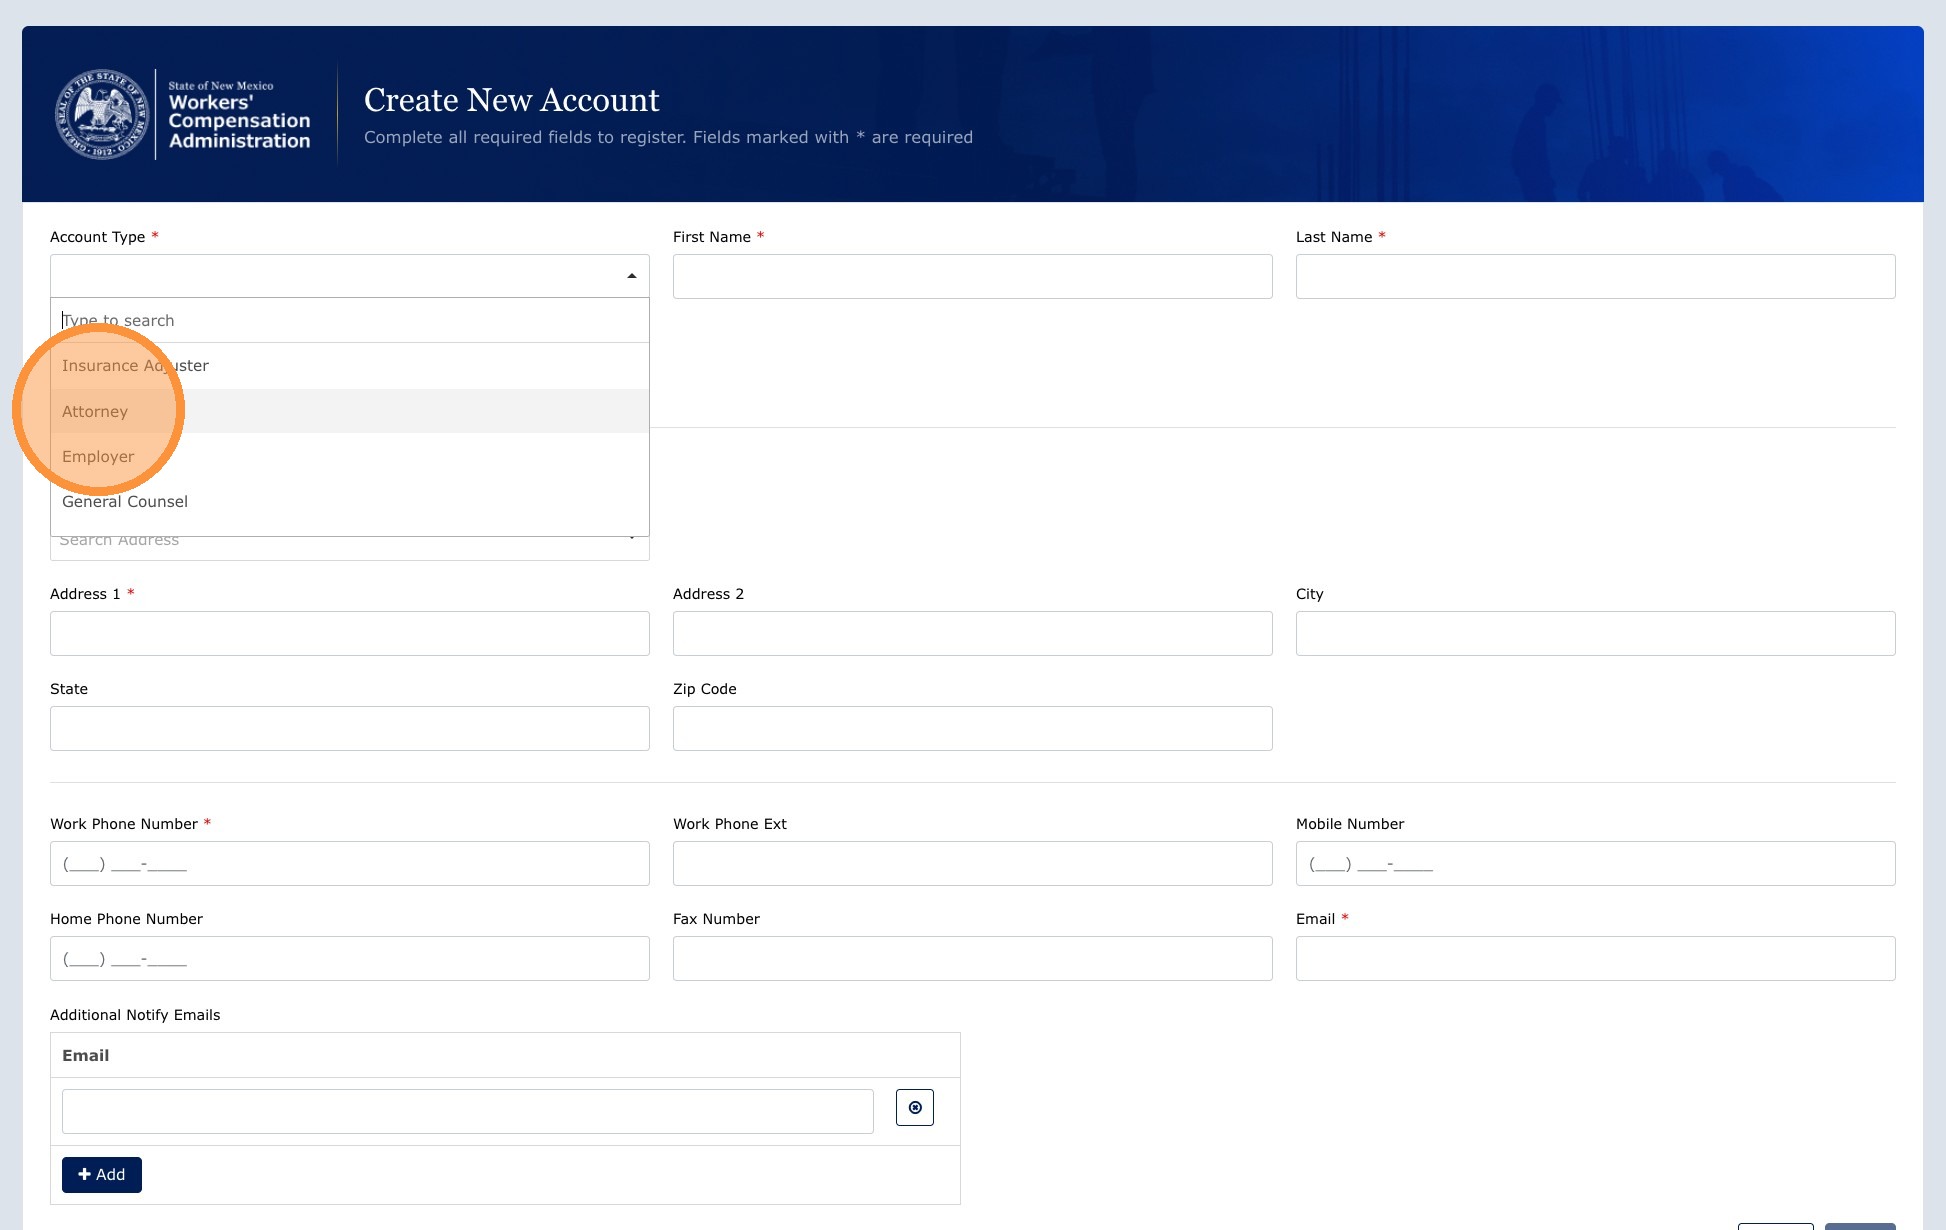Focus the required Email field
The image size is (1946, 1230).
pyautogui.click(x=1595, y=958)
